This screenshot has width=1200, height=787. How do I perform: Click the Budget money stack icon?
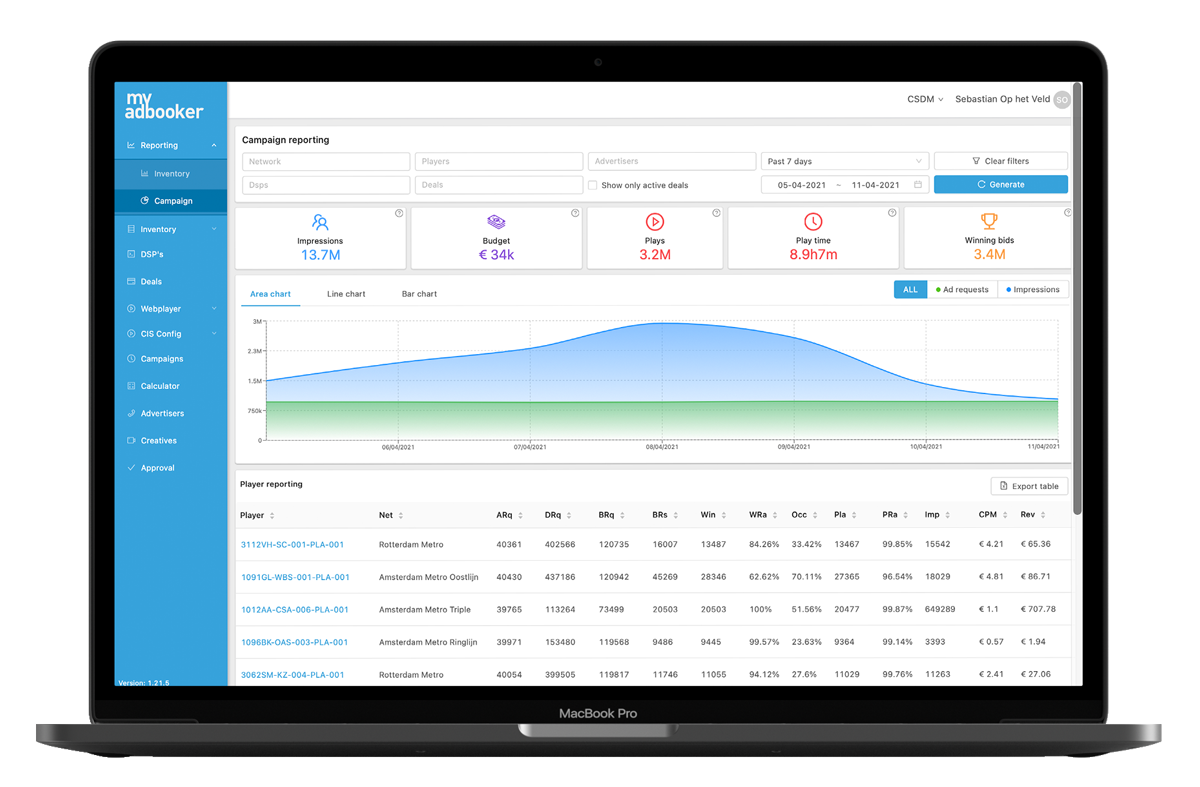point(496,222)
